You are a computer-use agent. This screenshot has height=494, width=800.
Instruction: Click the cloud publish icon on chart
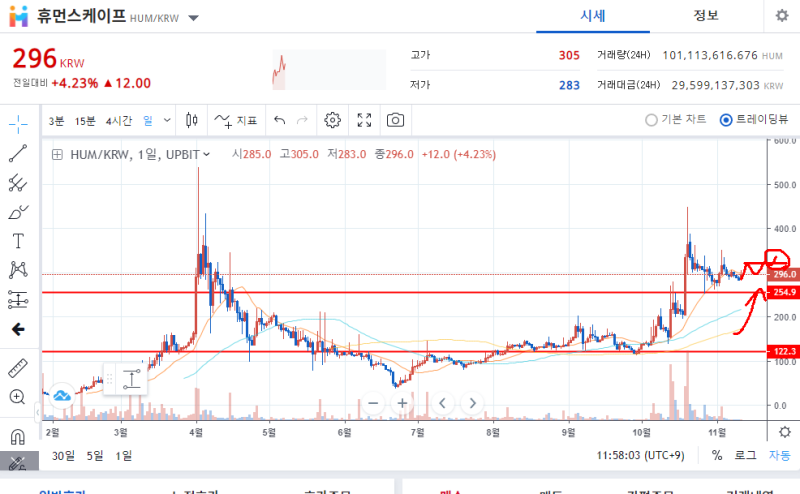(62, 395)
